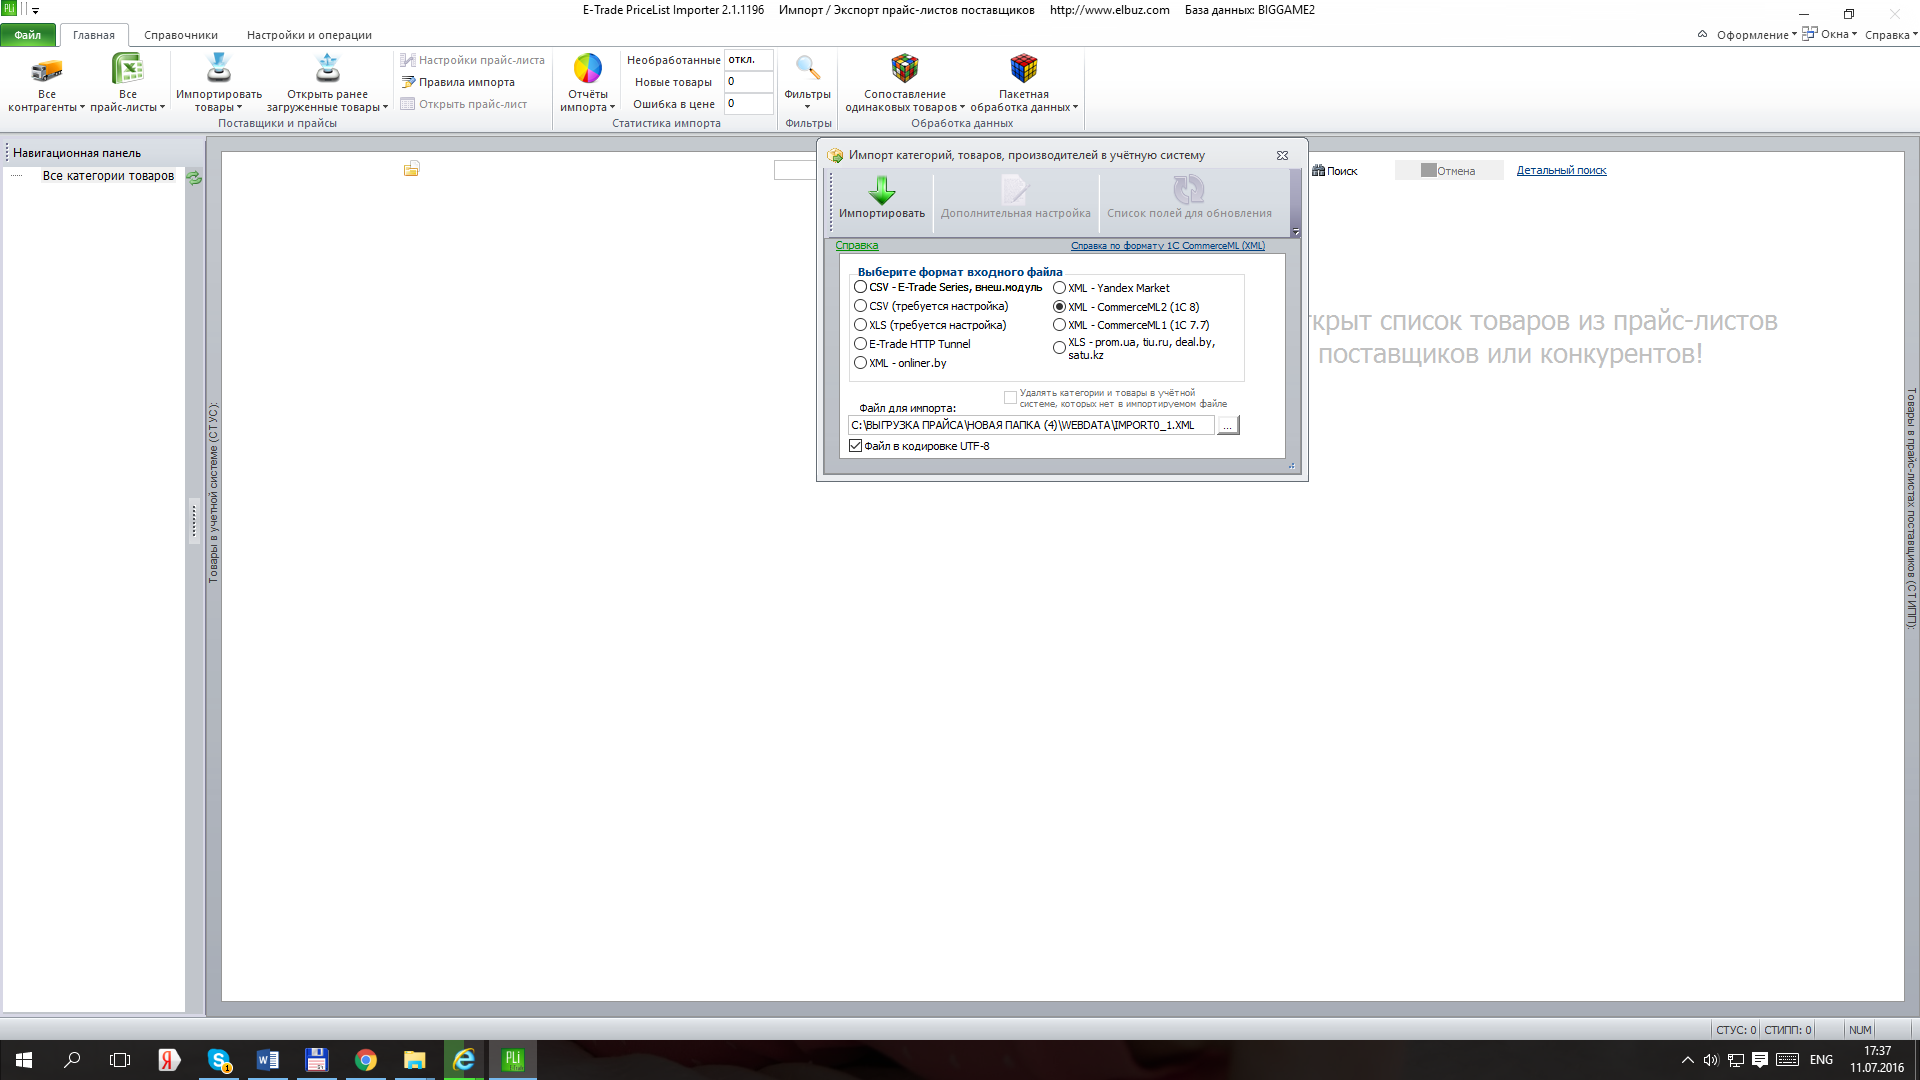Click the green Импортировать arrow in the dialog
Screen dimensions: 1920x1080
tap(882, 197)
